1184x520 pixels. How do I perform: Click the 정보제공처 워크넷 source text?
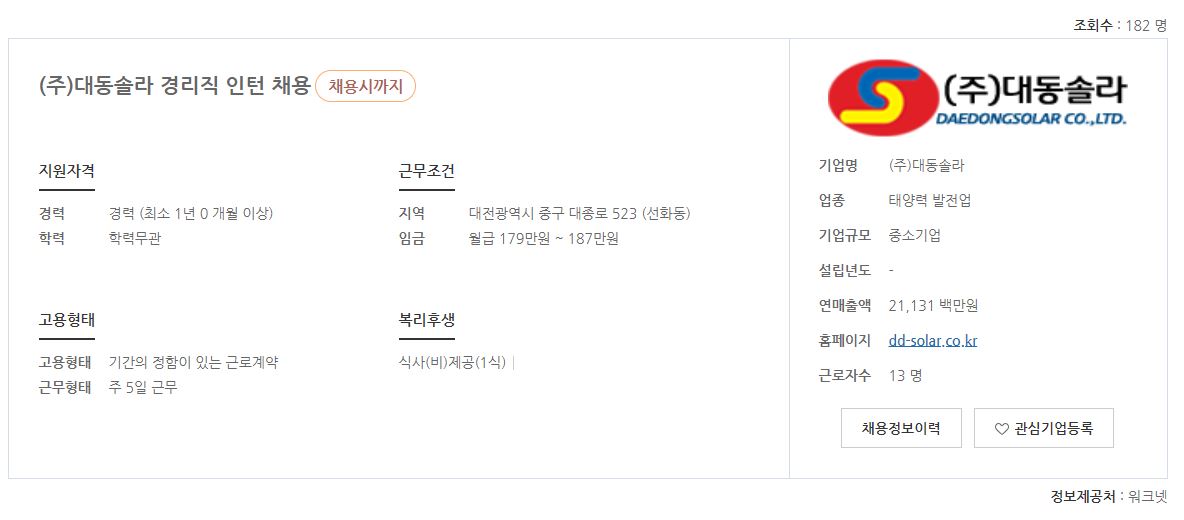(x=1109, y=497)
